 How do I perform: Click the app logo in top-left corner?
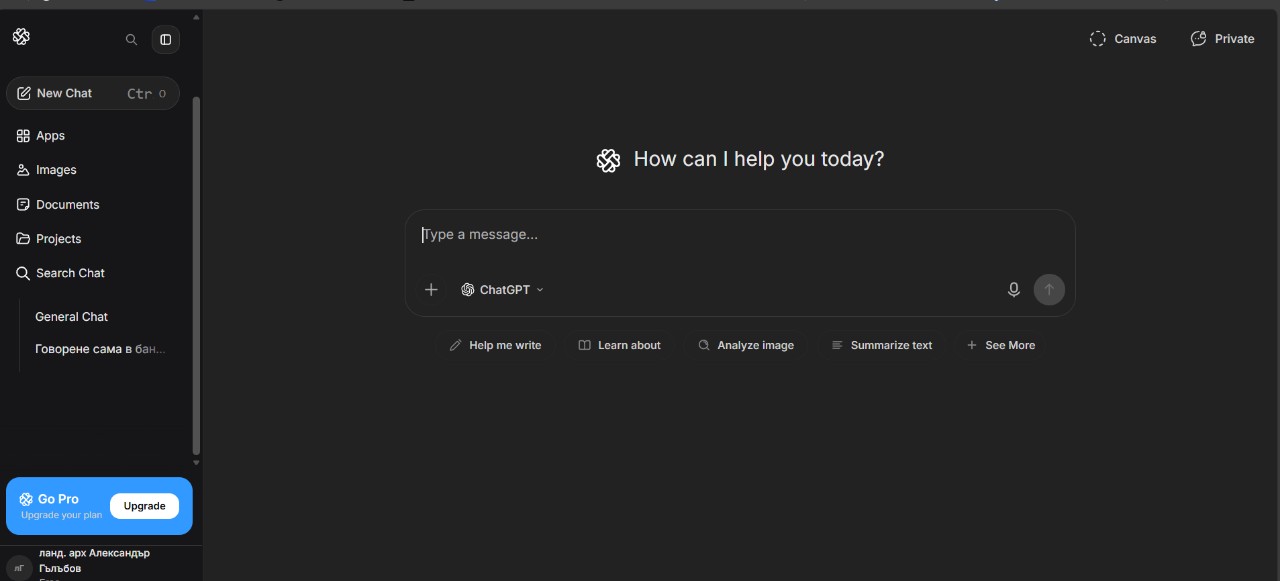pos(22,37)
